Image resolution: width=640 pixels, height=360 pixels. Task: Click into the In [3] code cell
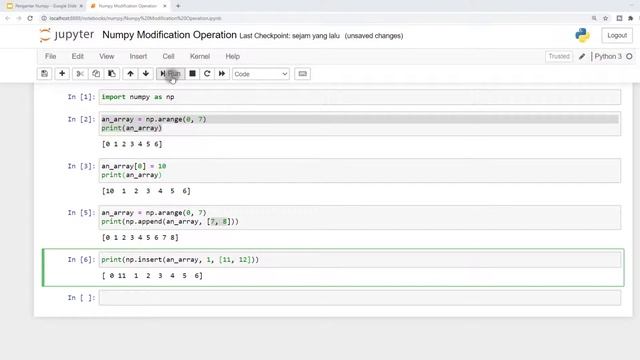pyautogui.click(x=360, y=171)
